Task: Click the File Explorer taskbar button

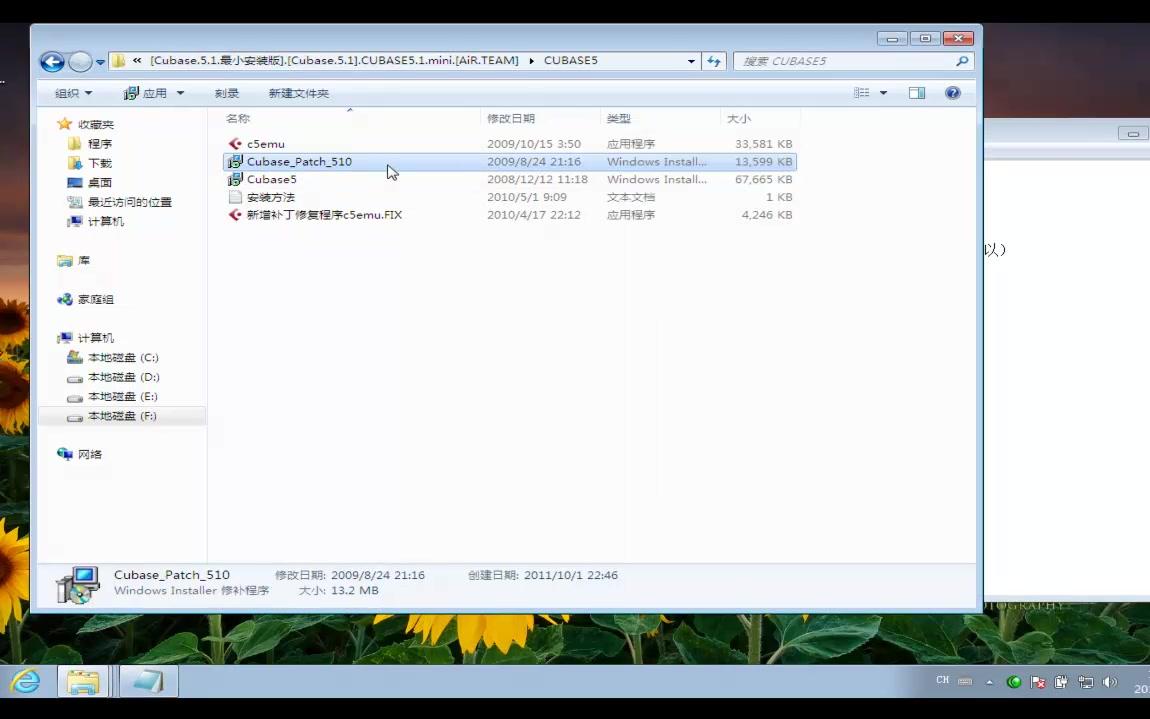Action: tap(83, 682)
